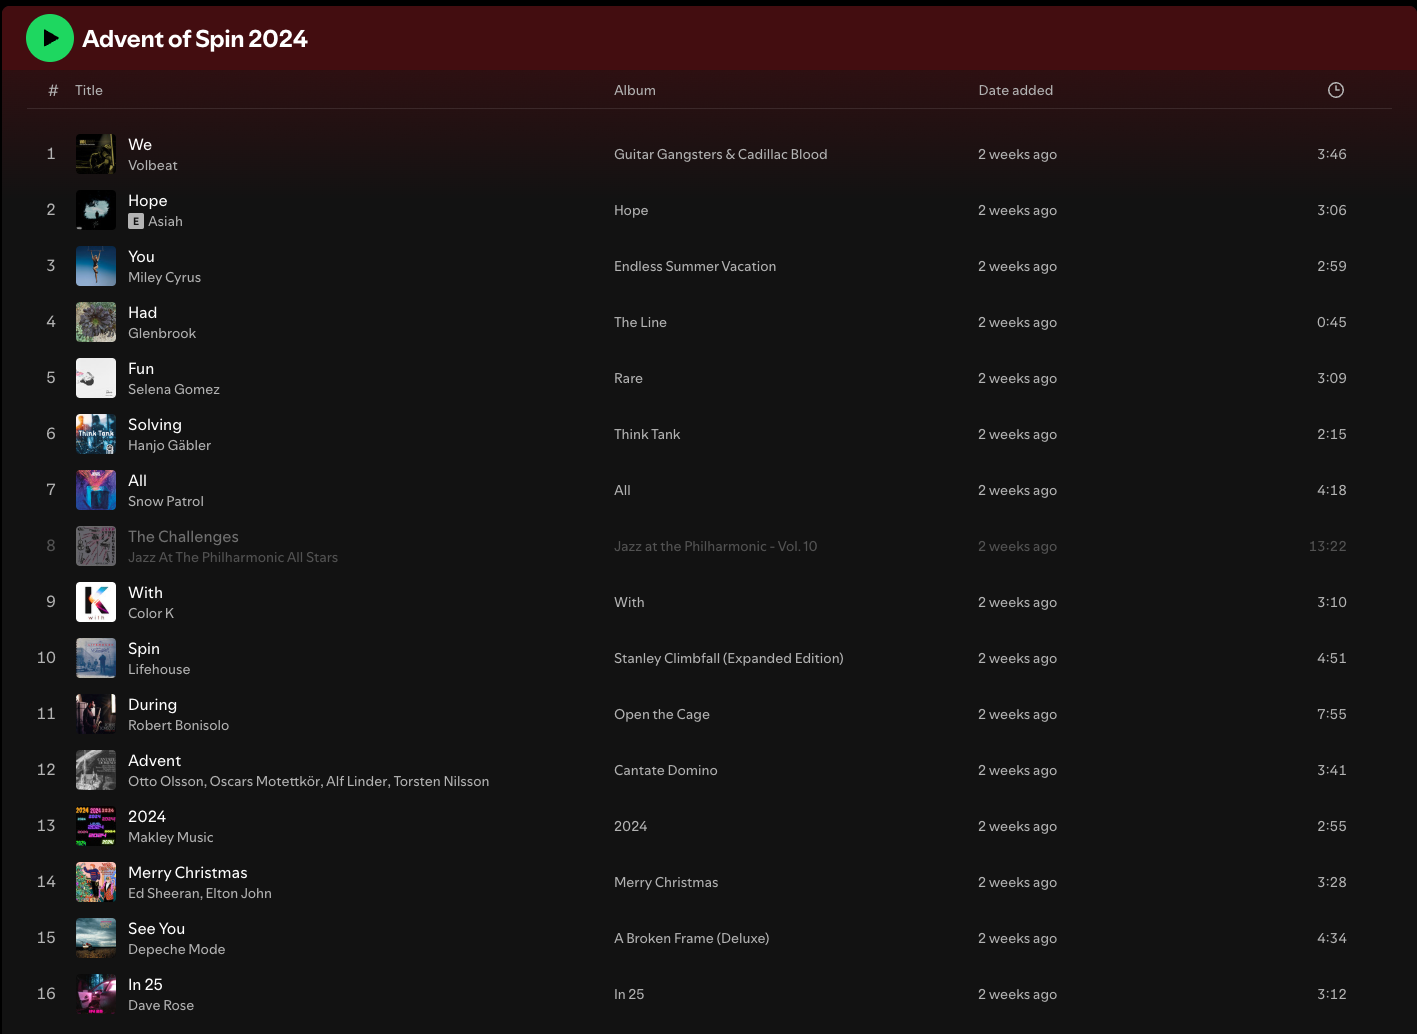
Task: Click the greyed-out The Challenges cover thumbnail
Action: 96,546
